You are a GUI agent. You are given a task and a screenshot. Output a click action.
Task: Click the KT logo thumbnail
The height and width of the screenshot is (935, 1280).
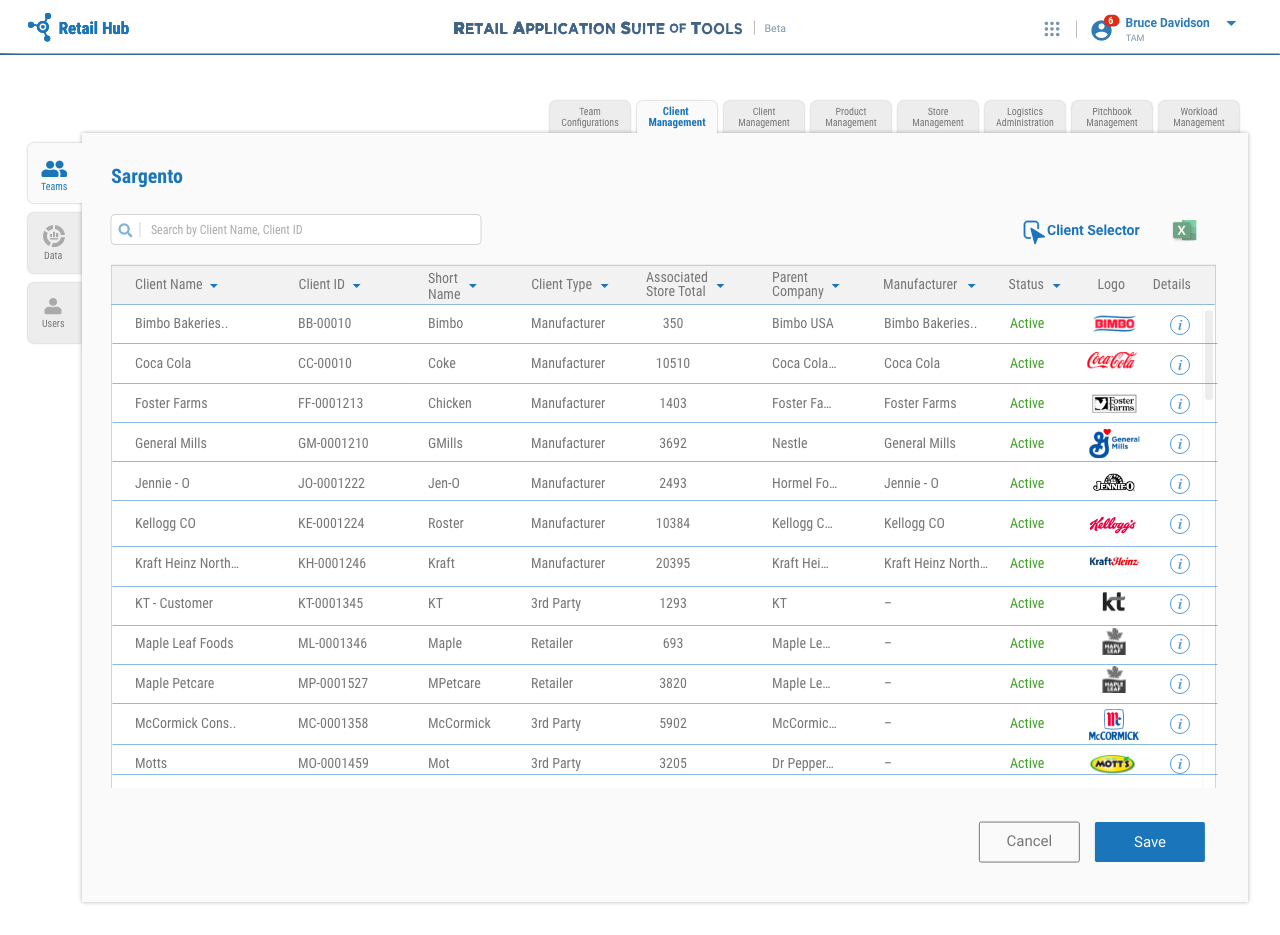click(1113, 602)
